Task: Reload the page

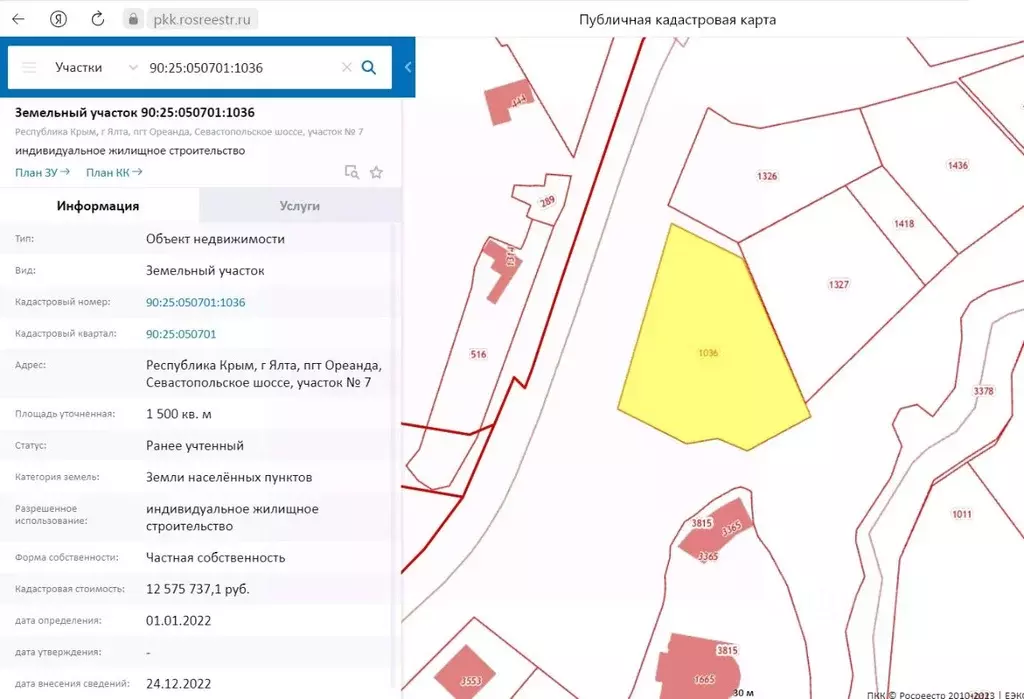Action: (x=98, y=19)
